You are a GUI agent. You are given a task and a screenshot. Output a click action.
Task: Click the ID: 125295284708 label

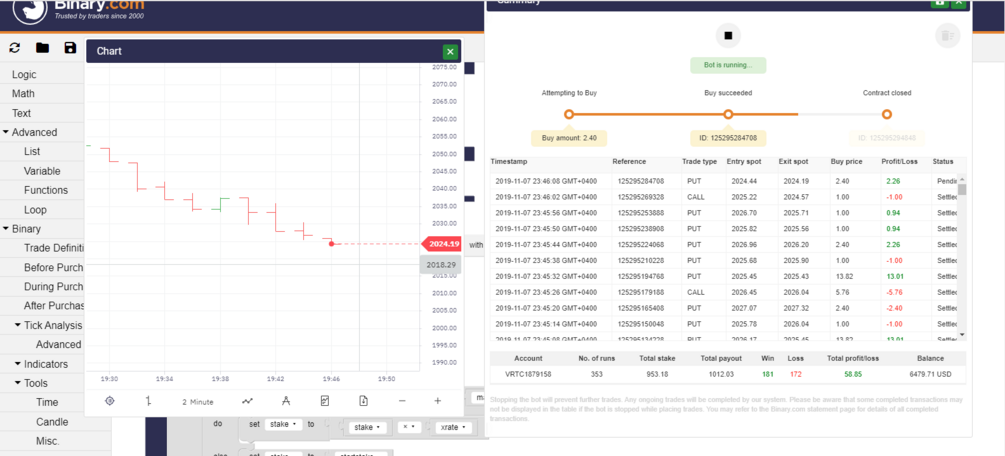tap(728, 138)
